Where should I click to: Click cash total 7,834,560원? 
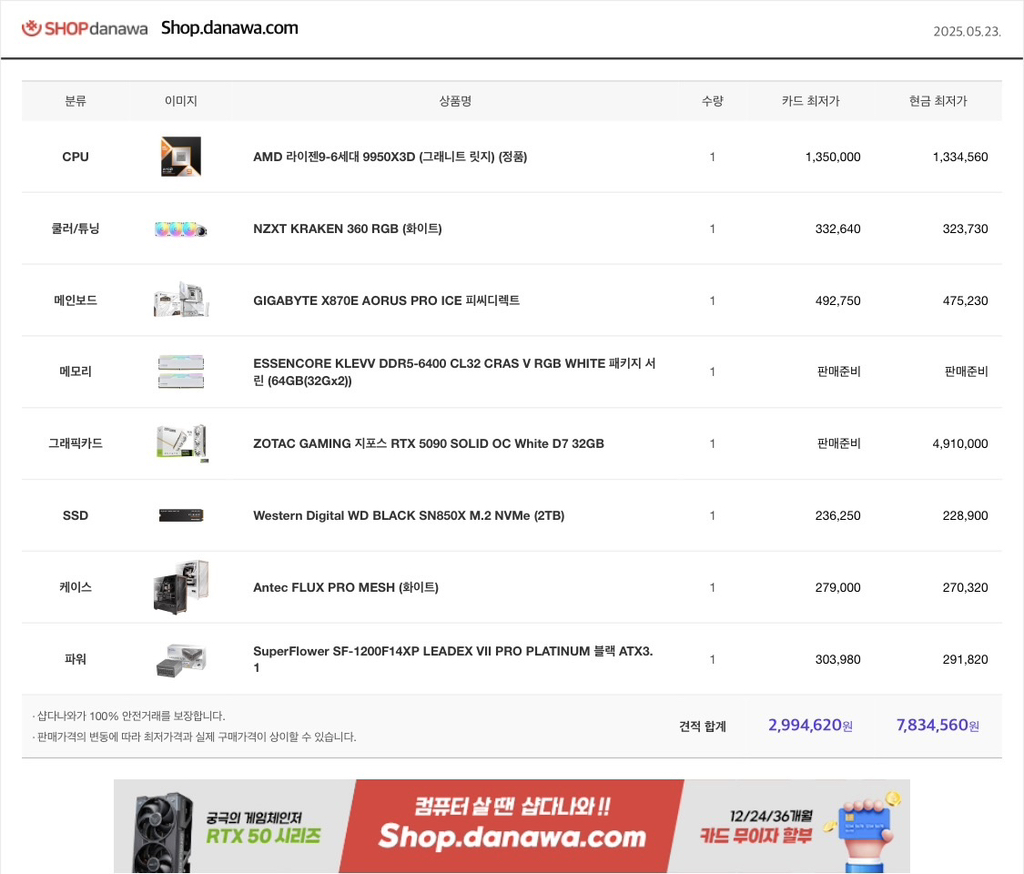938,725
